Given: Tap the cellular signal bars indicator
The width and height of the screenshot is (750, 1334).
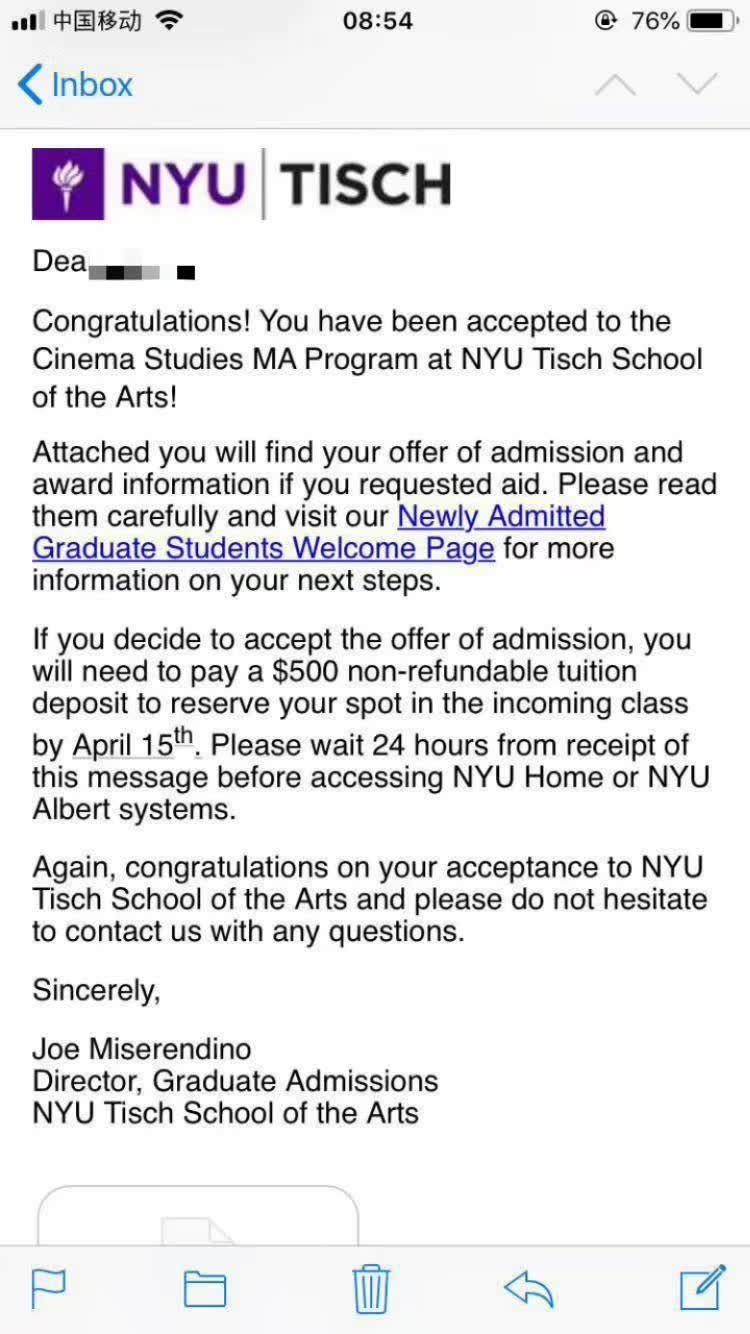Looking at the screenshot, I should [x=28, y=22].
